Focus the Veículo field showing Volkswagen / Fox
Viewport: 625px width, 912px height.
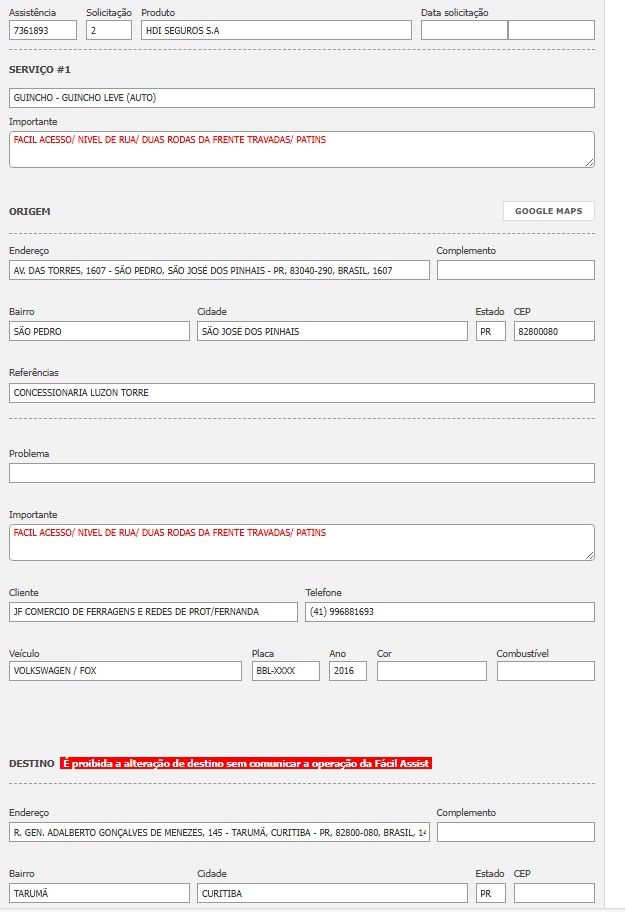125,671
